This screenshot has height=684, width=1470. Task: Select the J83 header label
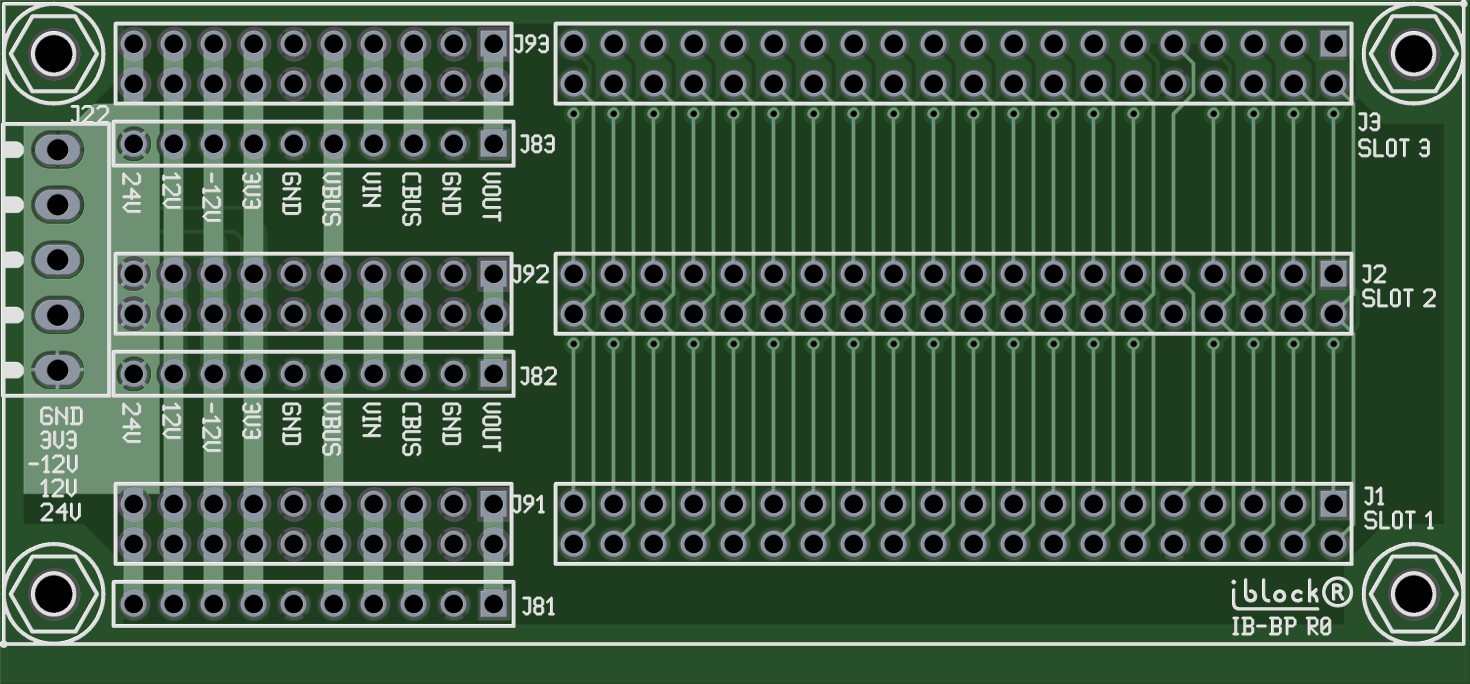[x=537, y=147]
